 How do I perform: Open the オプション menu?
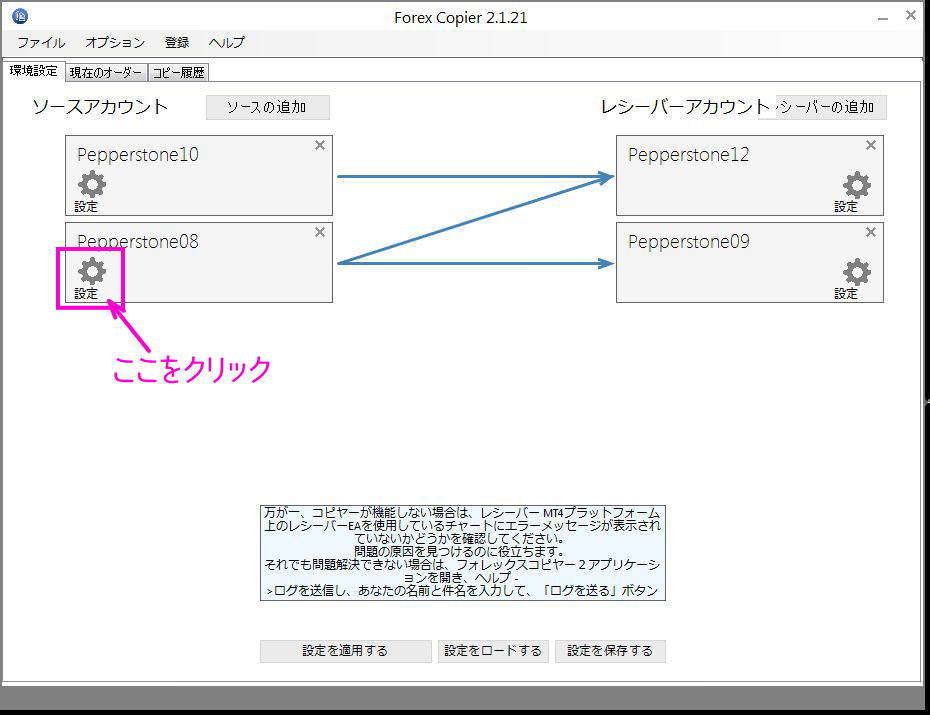113,42
